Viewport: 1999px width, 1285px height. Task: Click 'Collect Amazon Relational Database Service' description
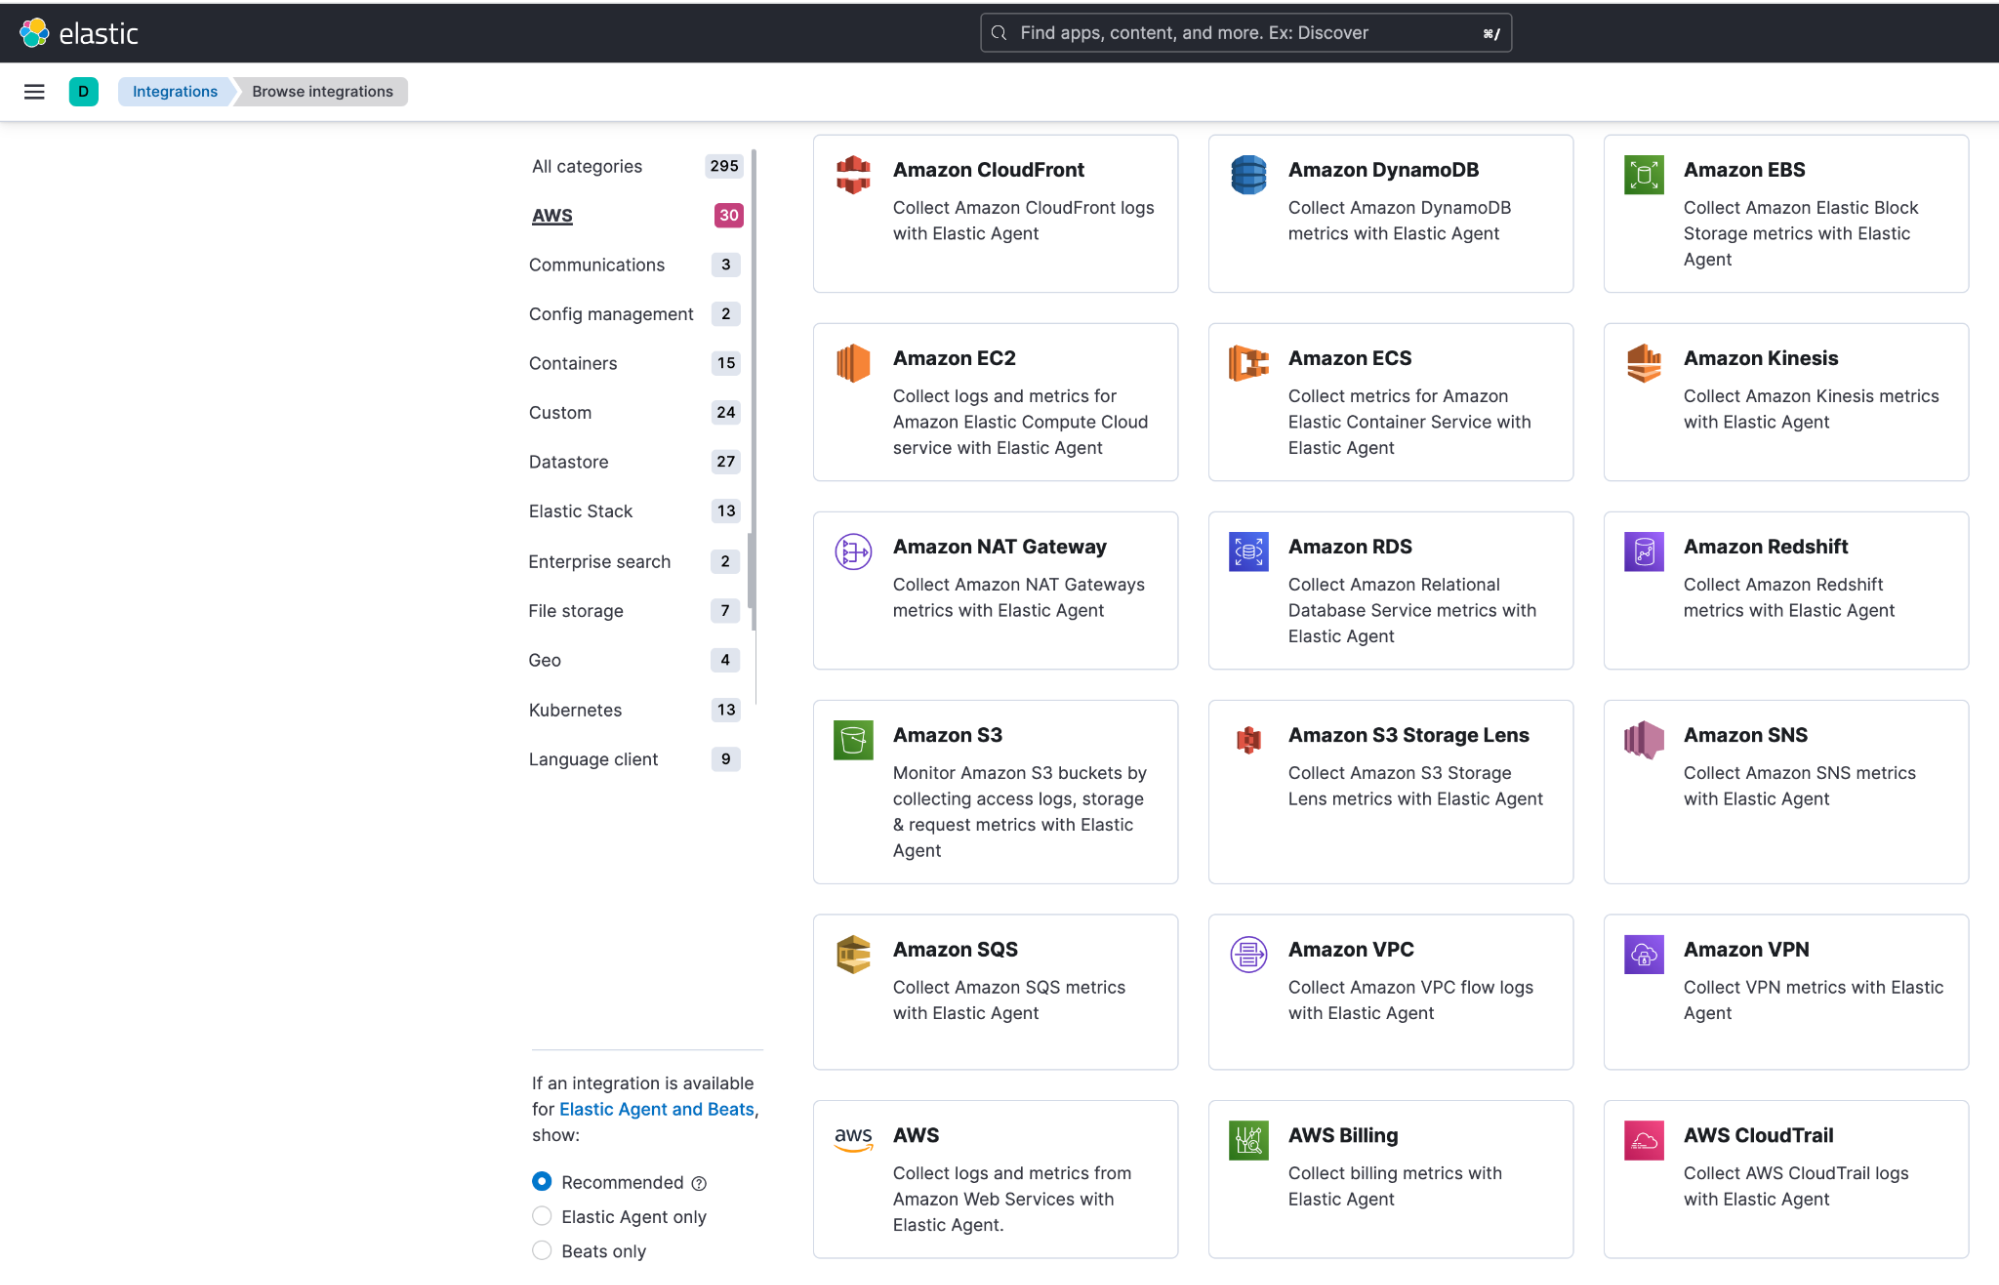tap(1411, 610)
